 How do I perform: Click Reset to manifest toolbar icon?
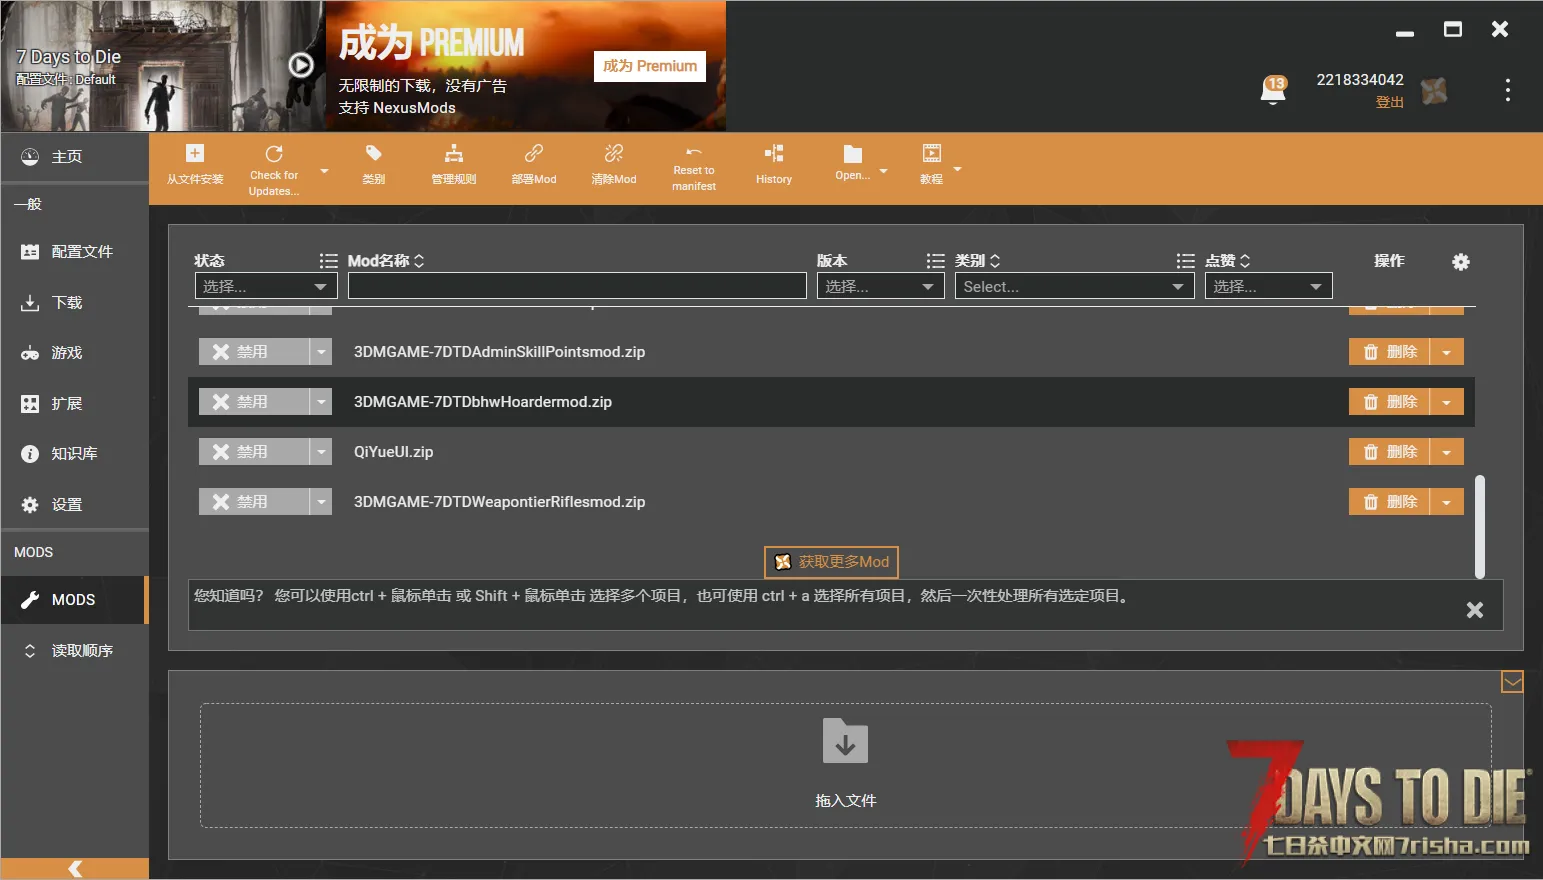coord(694,152)
